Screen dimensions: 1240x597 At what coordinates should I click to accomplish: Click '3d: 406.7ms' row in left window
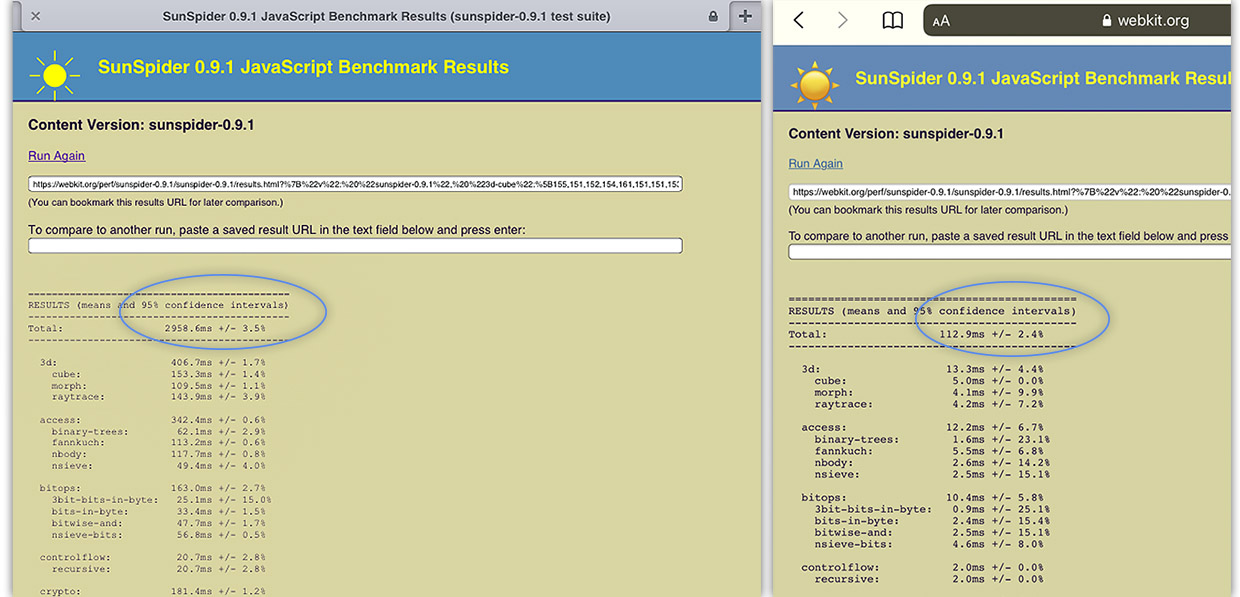coord(152,362)
